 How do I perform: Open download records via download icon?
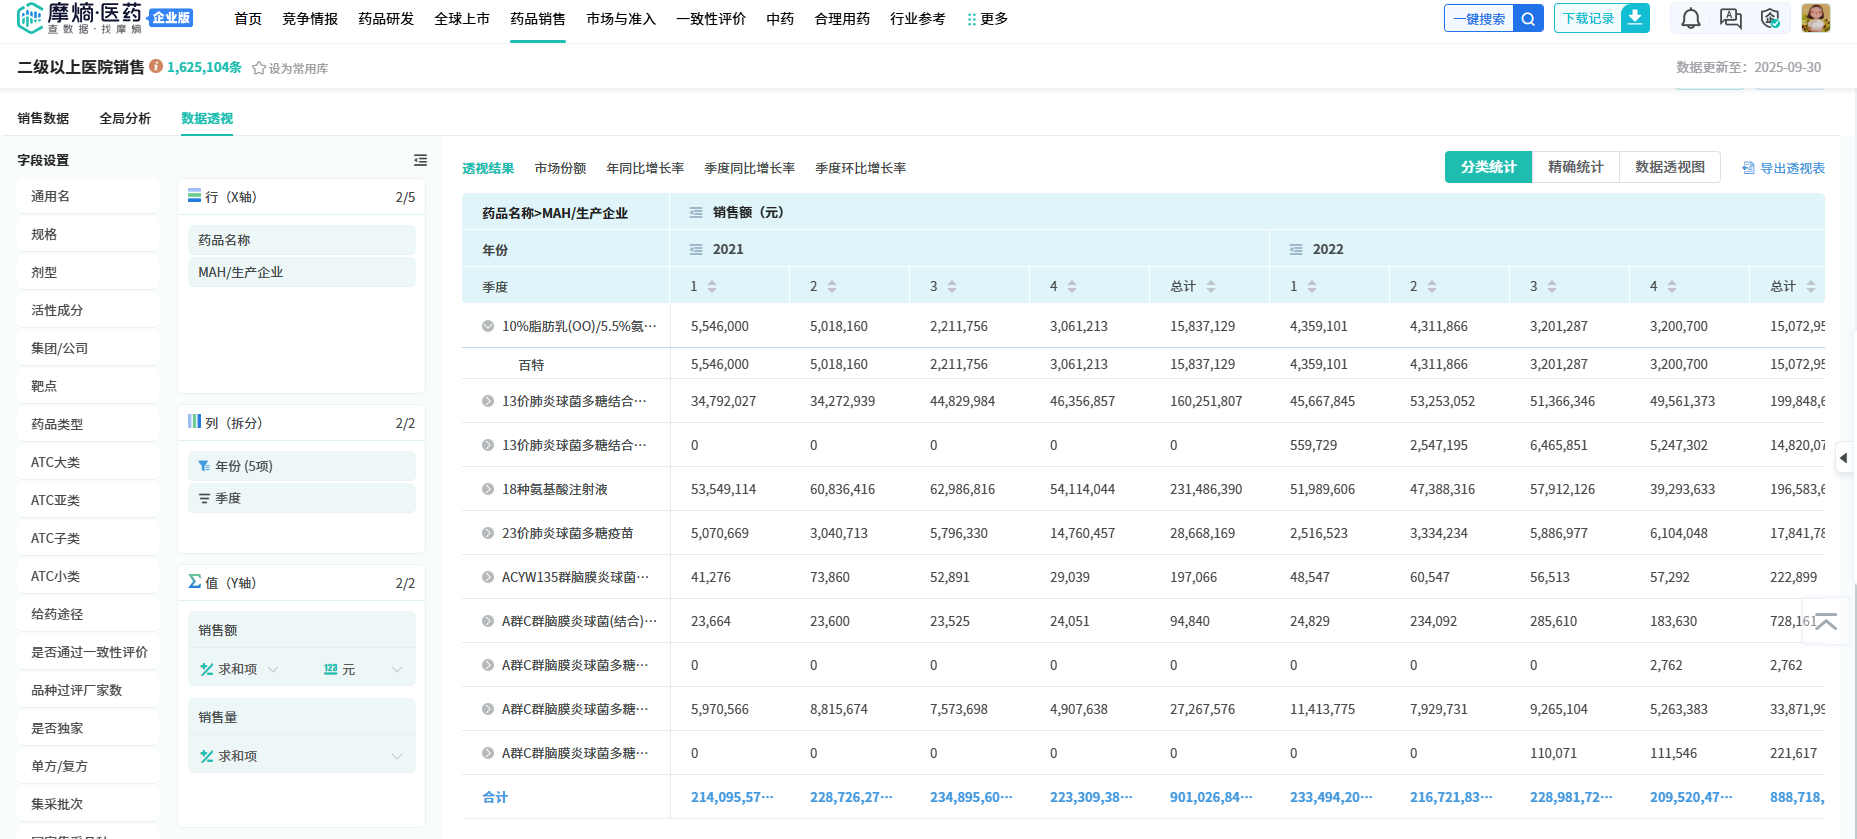(x=1635, y=18)
